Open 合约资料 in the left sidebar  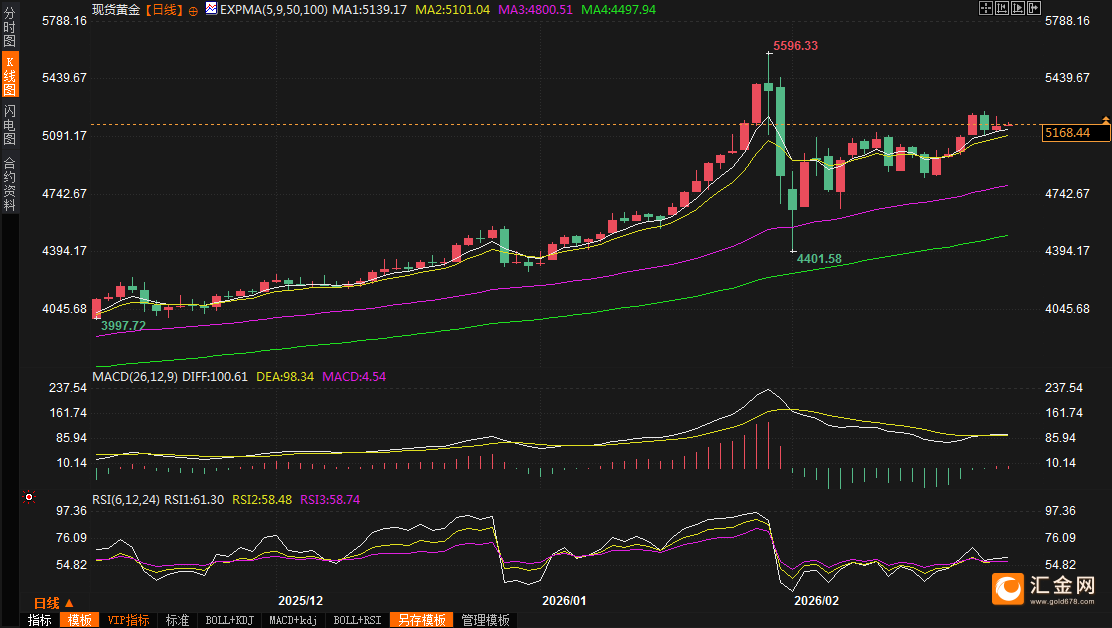9,184
